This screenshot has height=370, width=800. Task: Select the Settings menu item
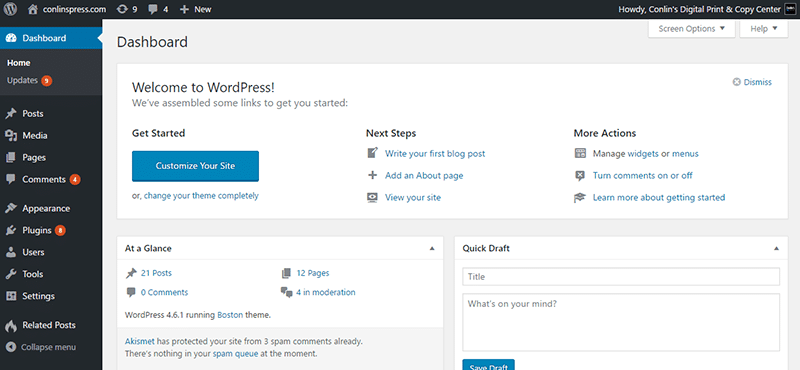38,296
